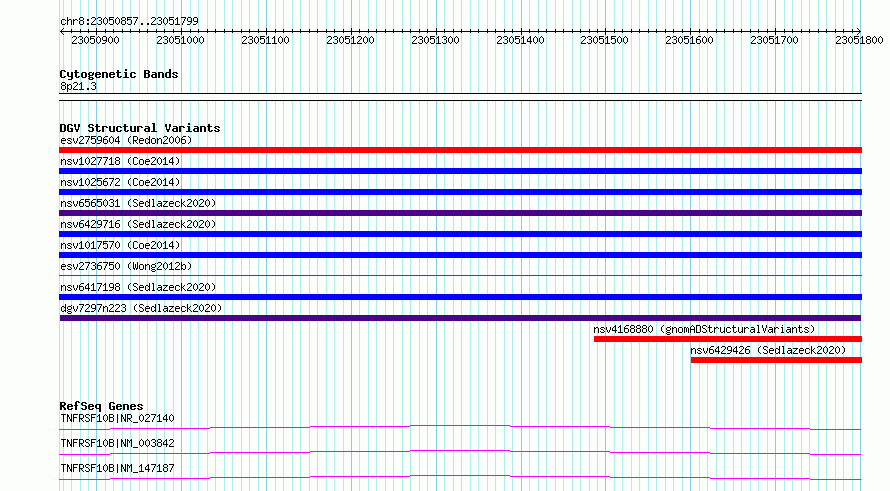The image size is (890, 491).
Task: Open variant label dgv7297n223 (Sedlazeck2020)
Action: click(x=141, y=308)
